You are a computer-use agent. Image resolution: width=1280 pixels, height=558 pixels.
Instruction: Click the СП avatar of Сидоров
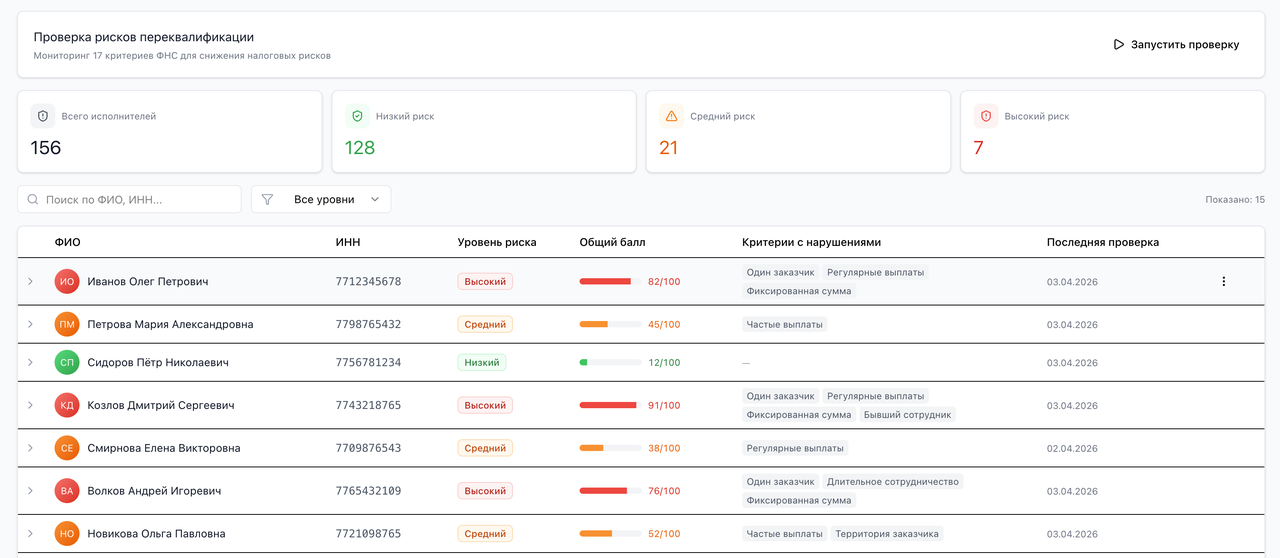coord(67,363)
